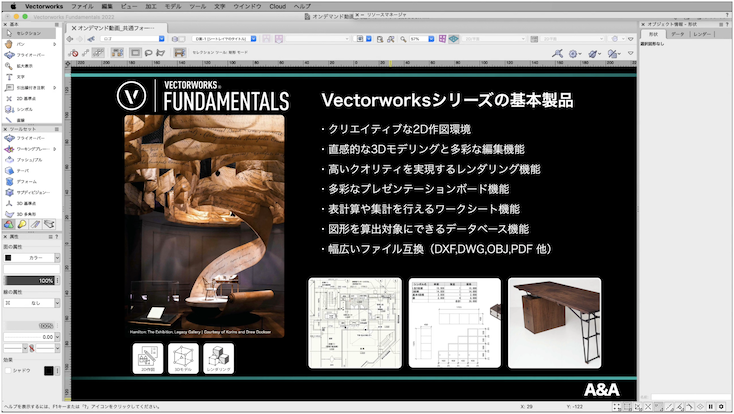Expand the パン tool flyout arrow
Screen dimensions: 734x414
54,44
